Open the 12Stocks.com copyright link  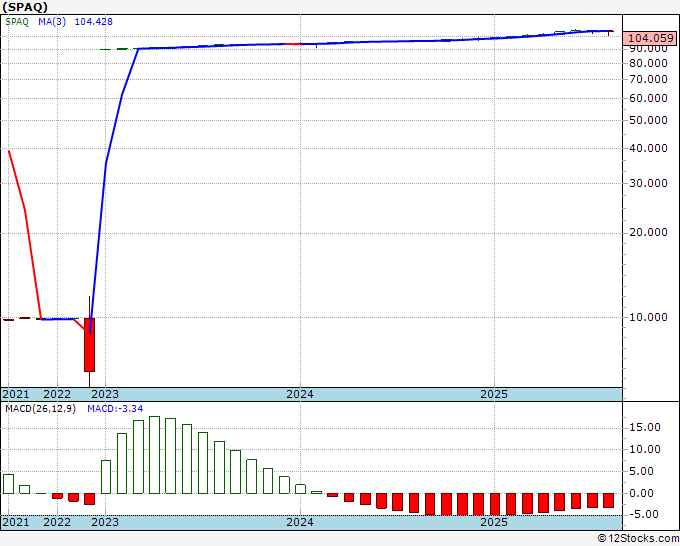638,539
